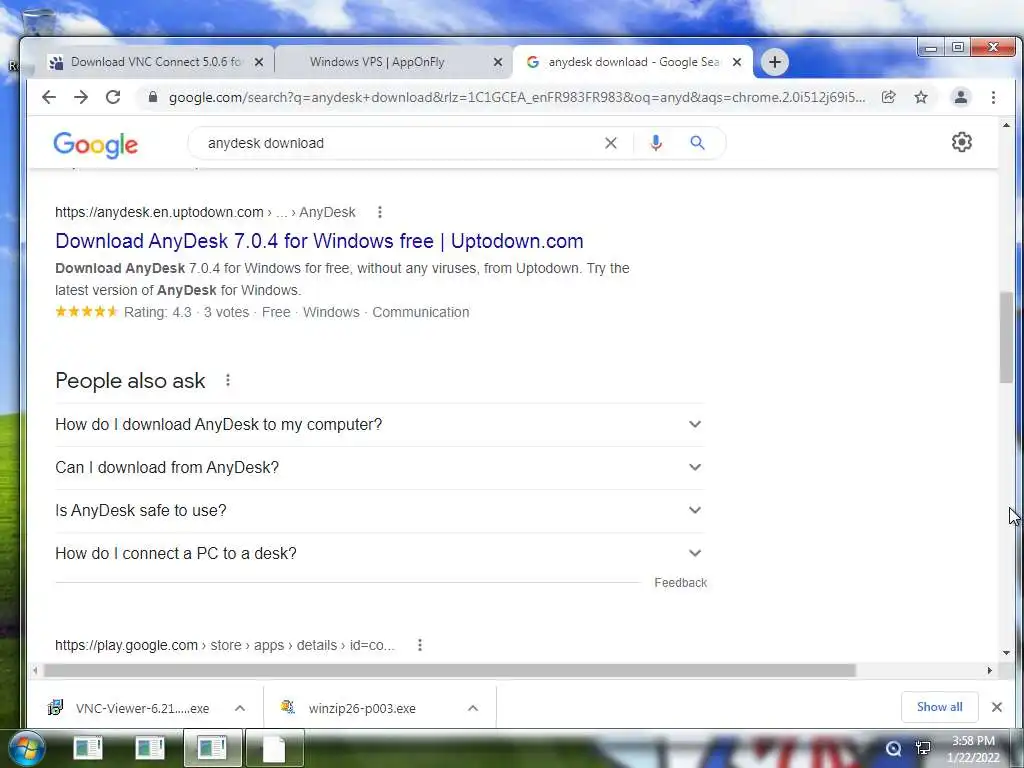This screenshot has width=1024, height=768.
Task: Open the winzip26-p003.exe download
Action: click(x=362, y=709)
